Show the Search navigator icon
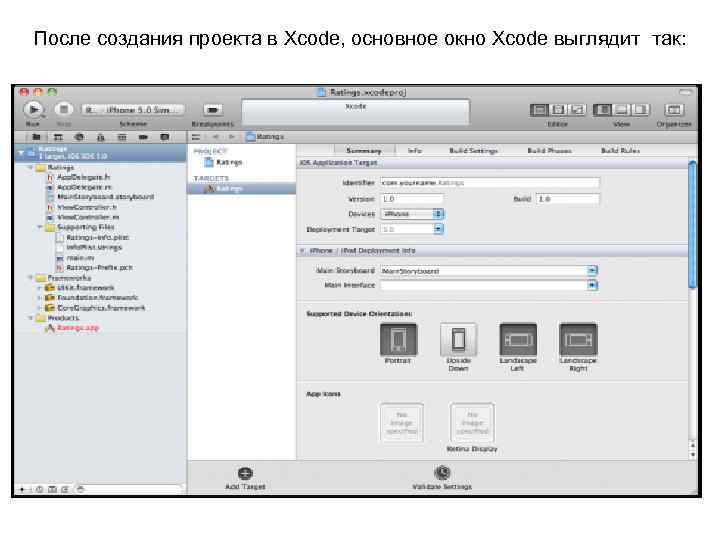 [79, 137]
